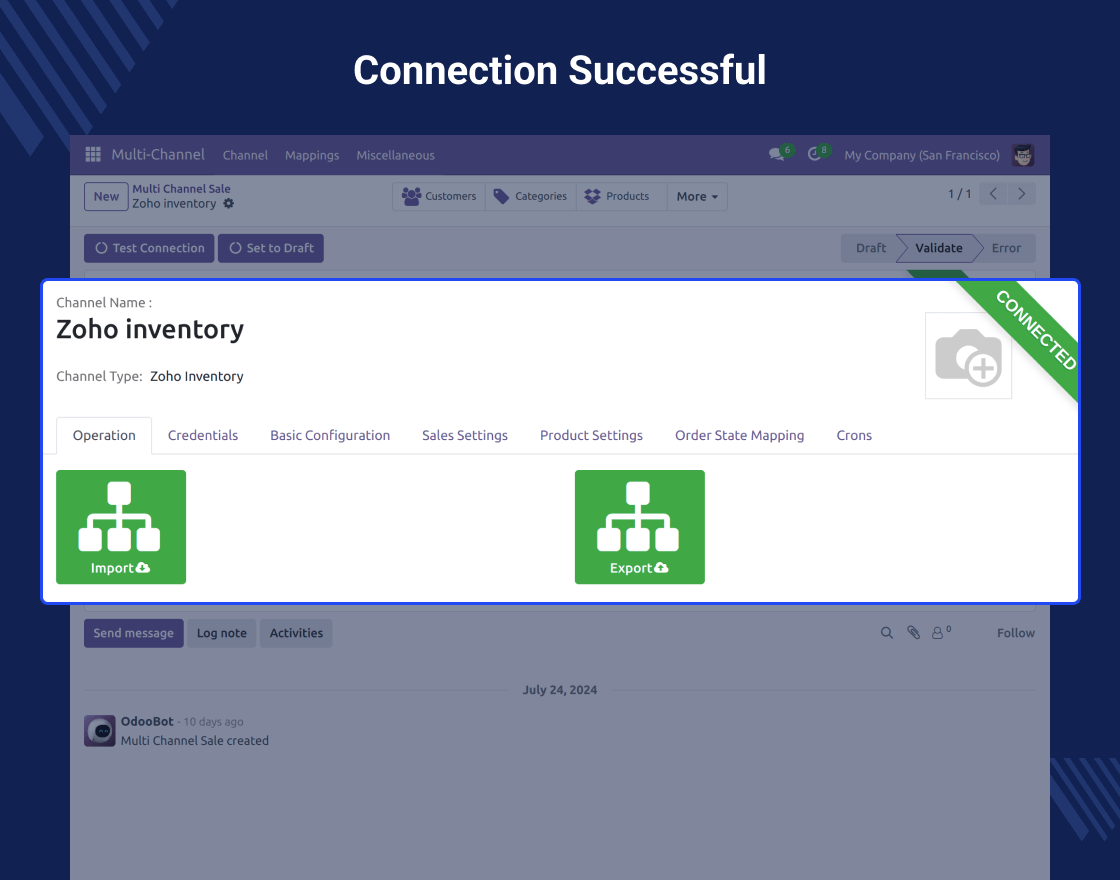Switch to the Credentials tab
The width and height of the screenshot is (1120, 880).
pos(203,436)
